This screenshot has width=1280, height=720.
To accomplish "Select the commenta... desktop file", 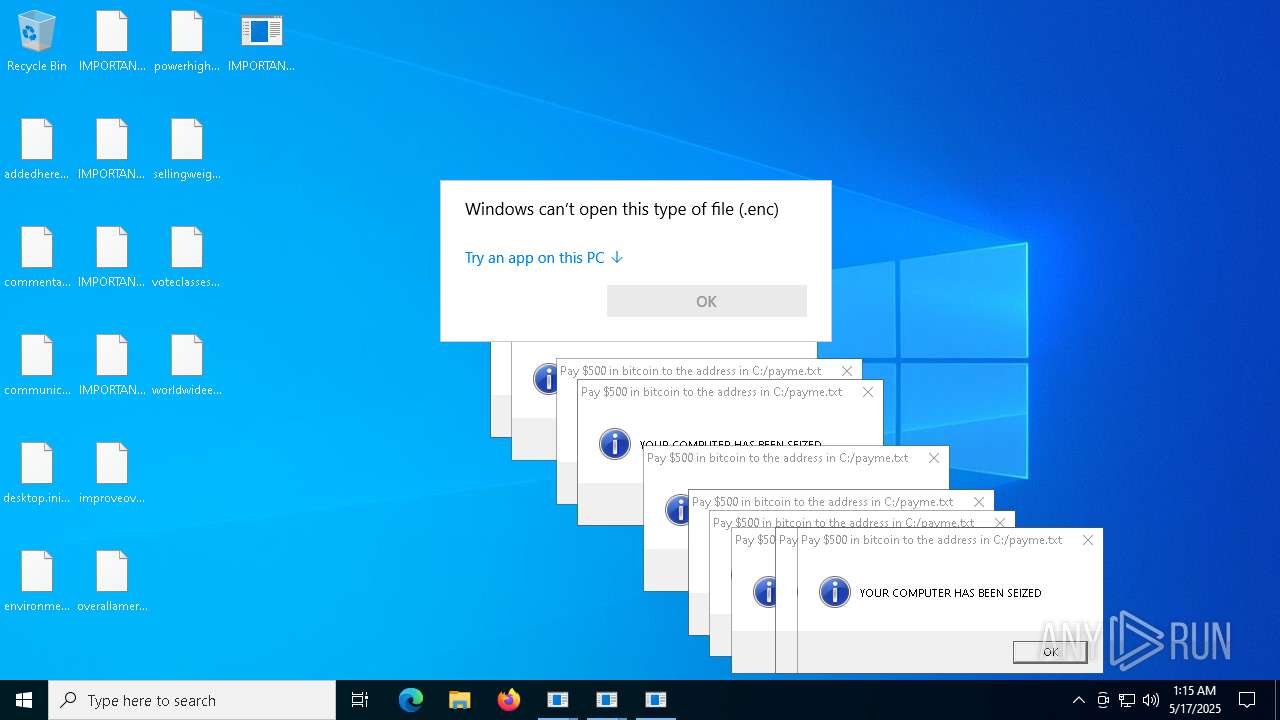I will coord(37,258).
